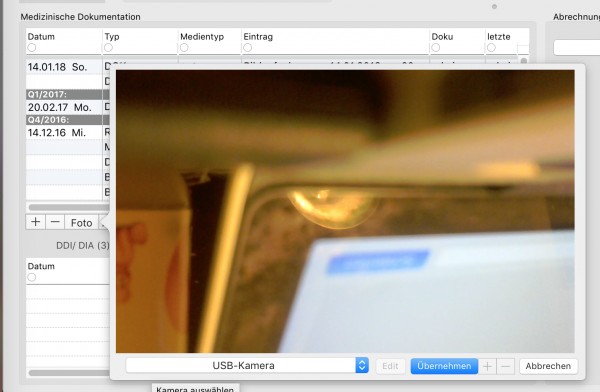This screenshot has height=392, width=600.
Task: Toggle the radio button under Medientyp column
Action: click(184, 47)
